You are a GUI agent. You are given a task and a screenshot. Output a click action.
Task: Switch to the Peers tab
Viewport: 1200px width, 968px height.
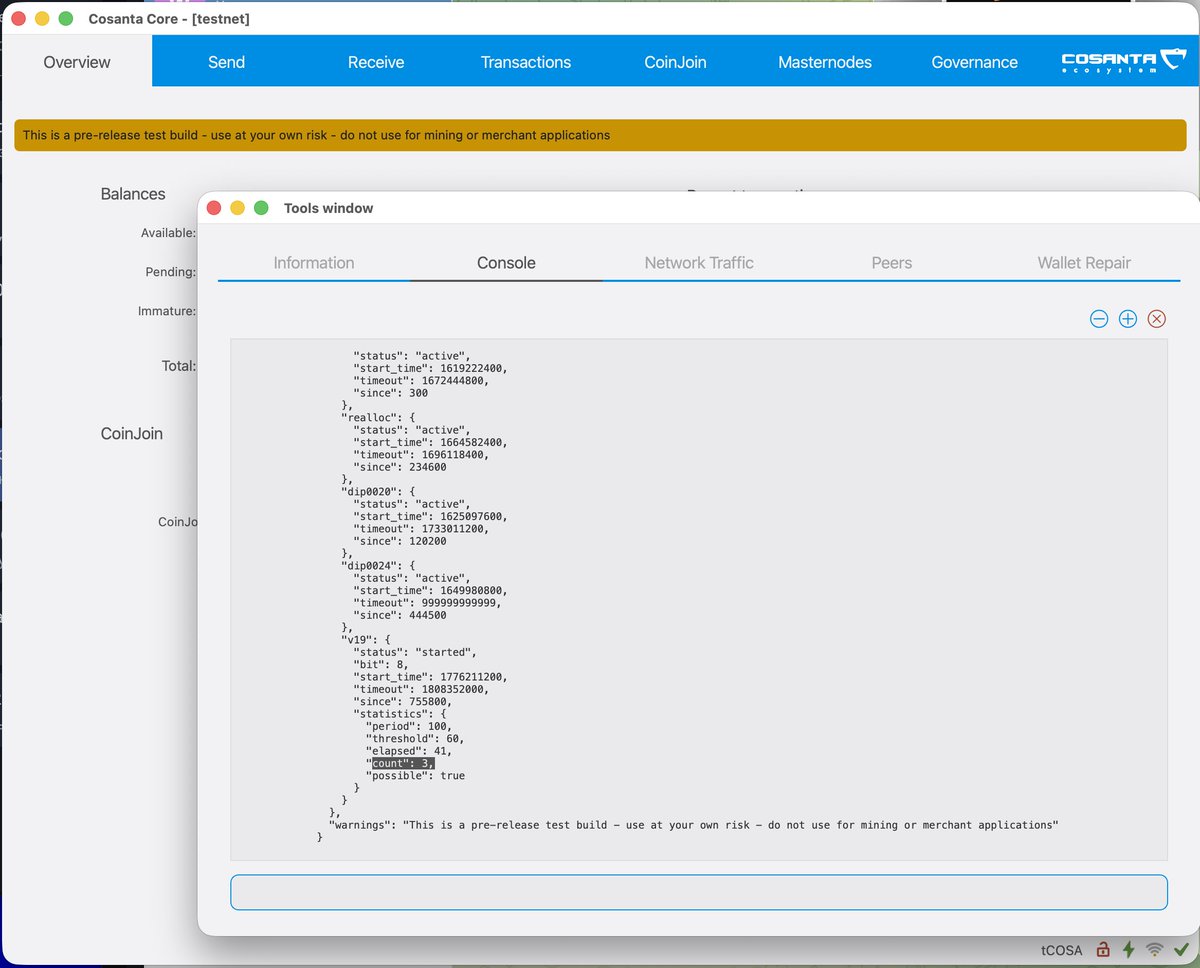[x=892, y=263]
